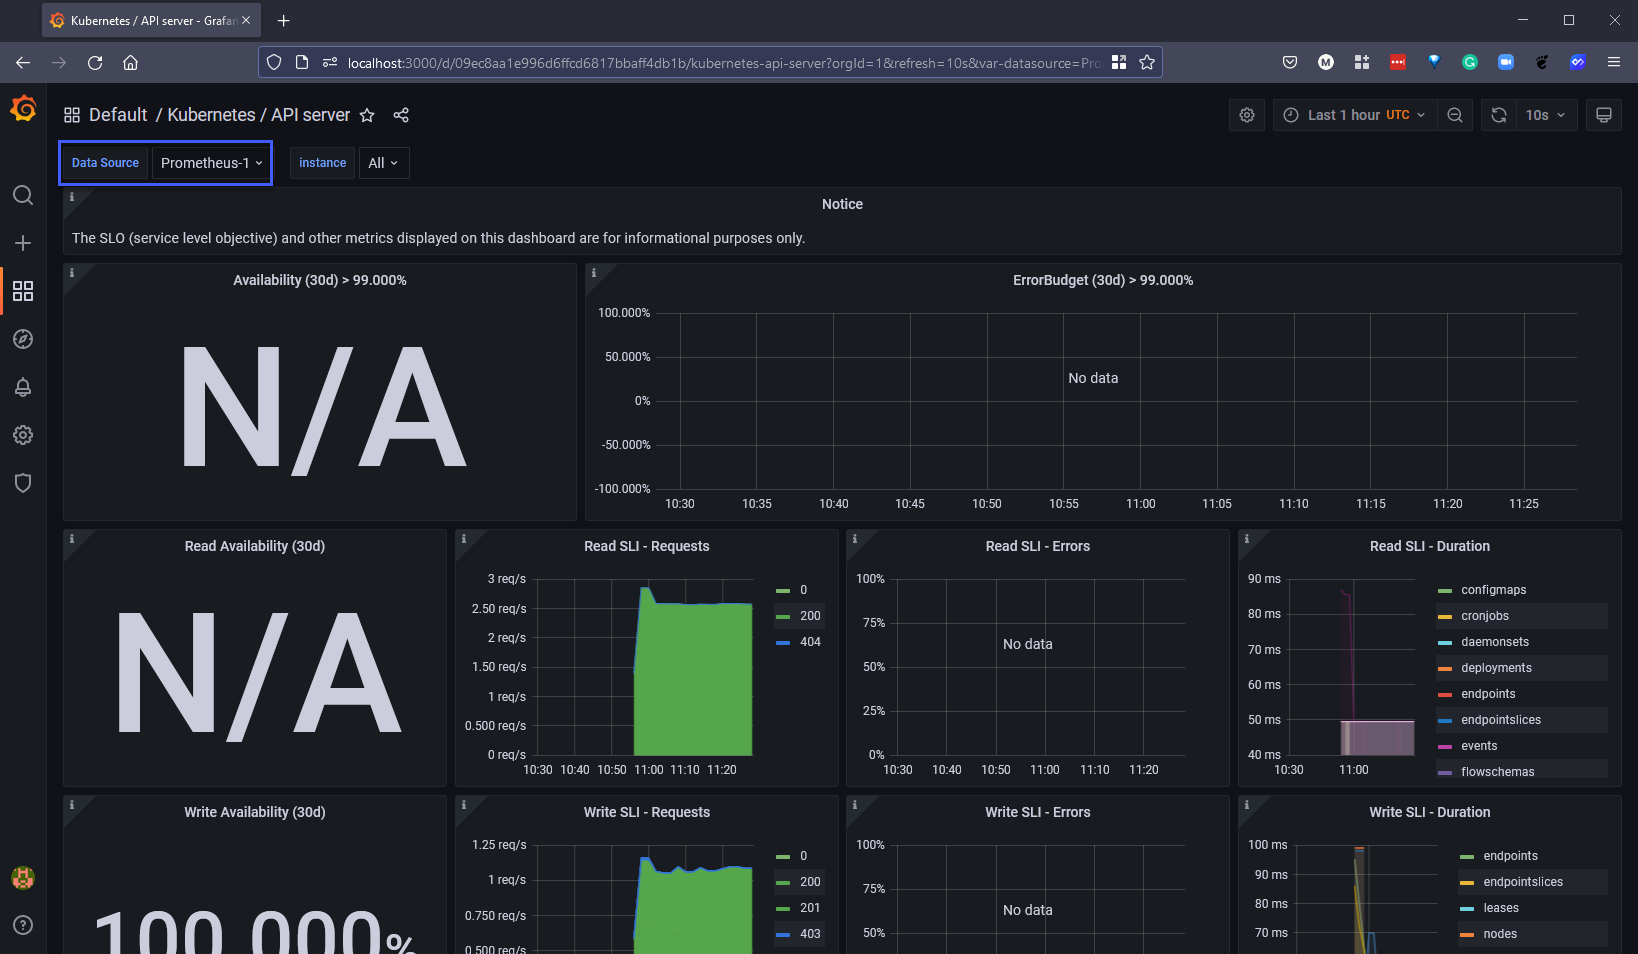This screenshot has width=1638, height=954.
Task: Open the Explore compass icon
Action: tap(23, 339)
